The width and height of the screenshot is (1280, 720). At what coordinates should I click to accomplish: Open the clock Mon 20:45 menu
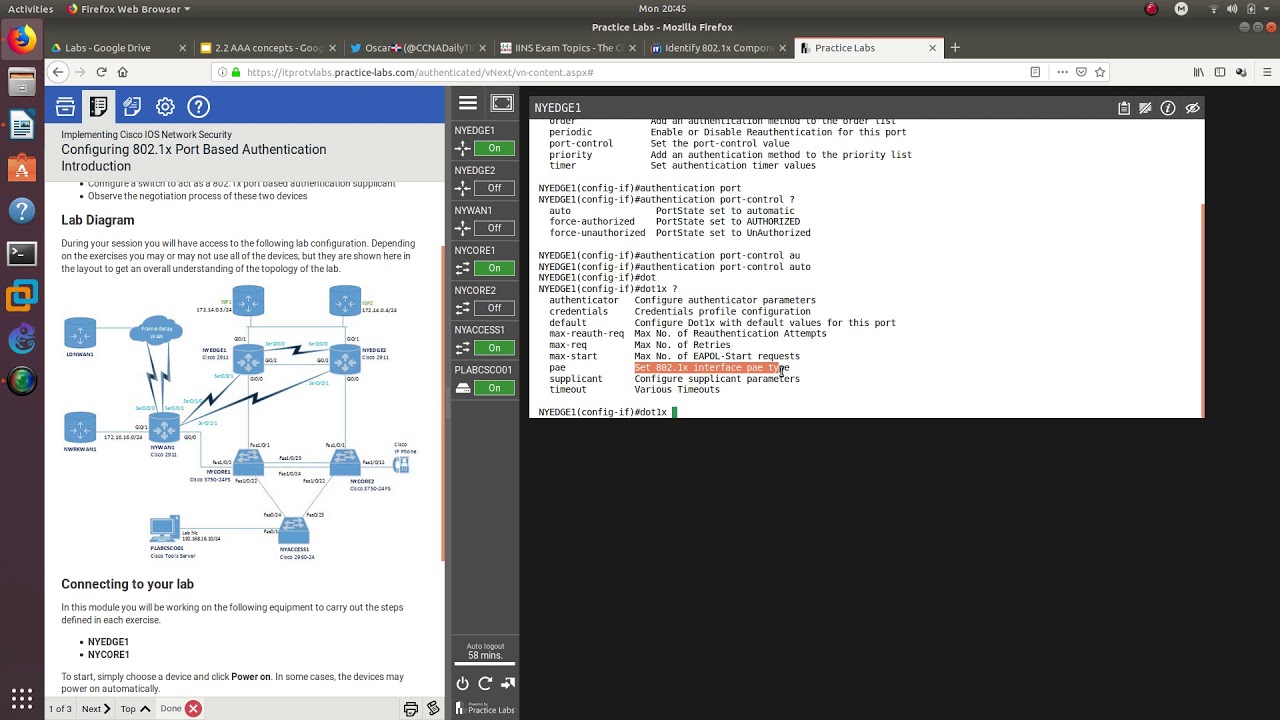[x=662, y=9]
